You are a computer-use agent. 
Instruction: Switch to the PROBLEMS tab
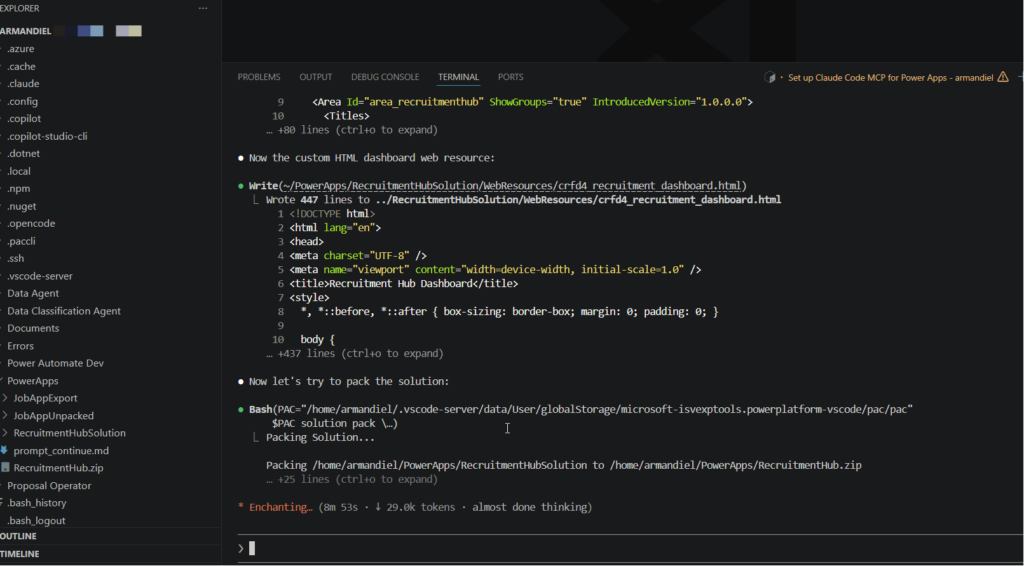pos(259,77)
